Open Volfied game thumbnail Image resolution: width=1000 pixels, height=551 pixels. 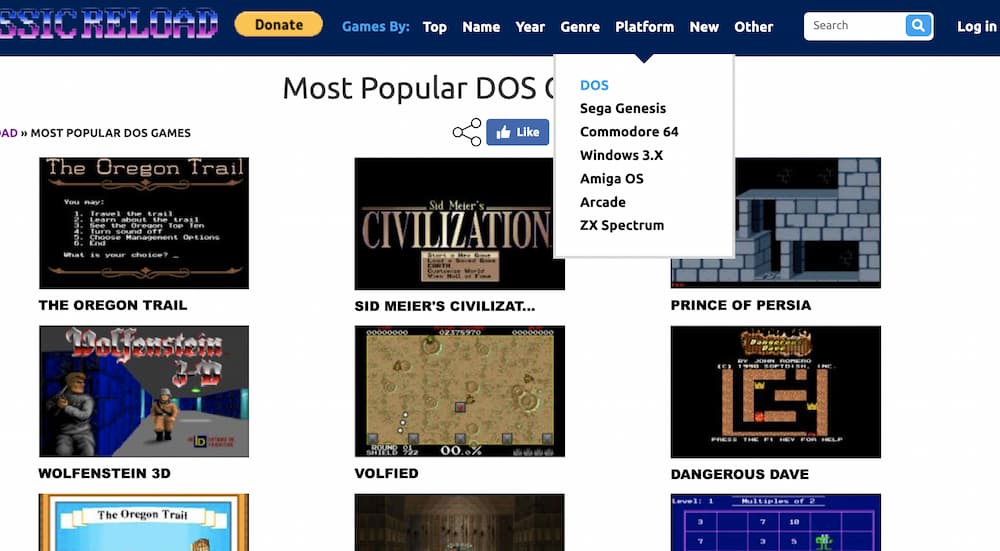[460, 392]
